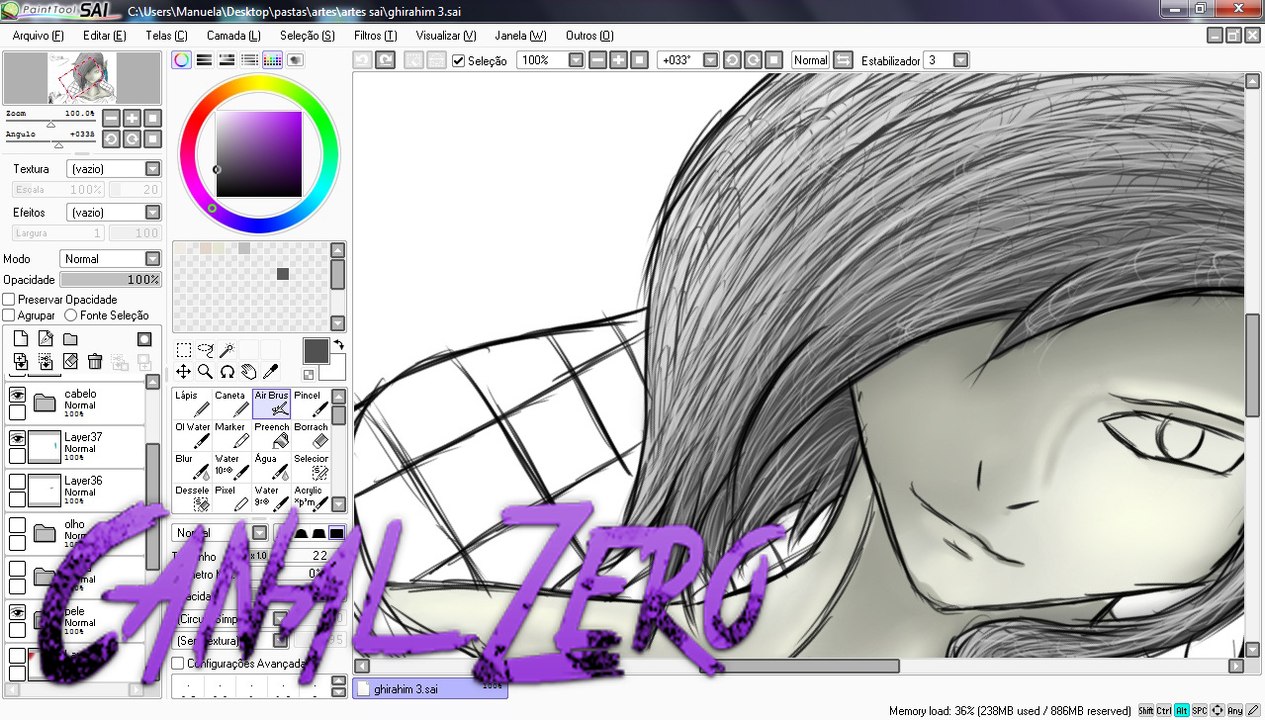Open the Seleção menu
Image resolution: width=1265 pixels, height=720 pixels.
[x=307, y=36]
